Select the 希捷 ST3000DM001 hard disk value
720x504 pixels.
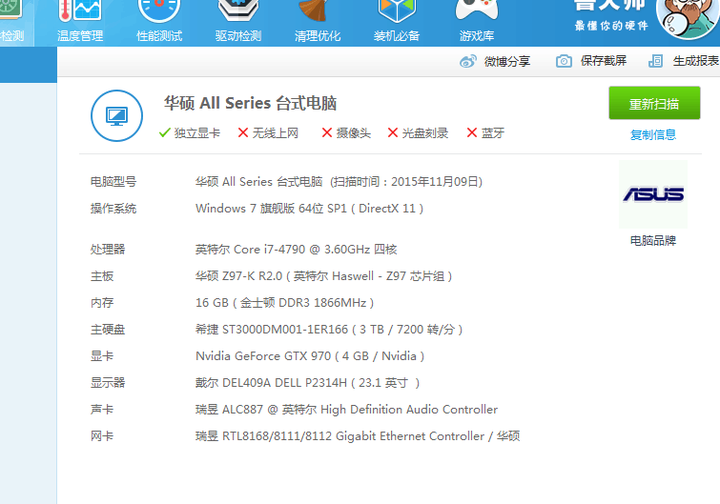(329, 330)
